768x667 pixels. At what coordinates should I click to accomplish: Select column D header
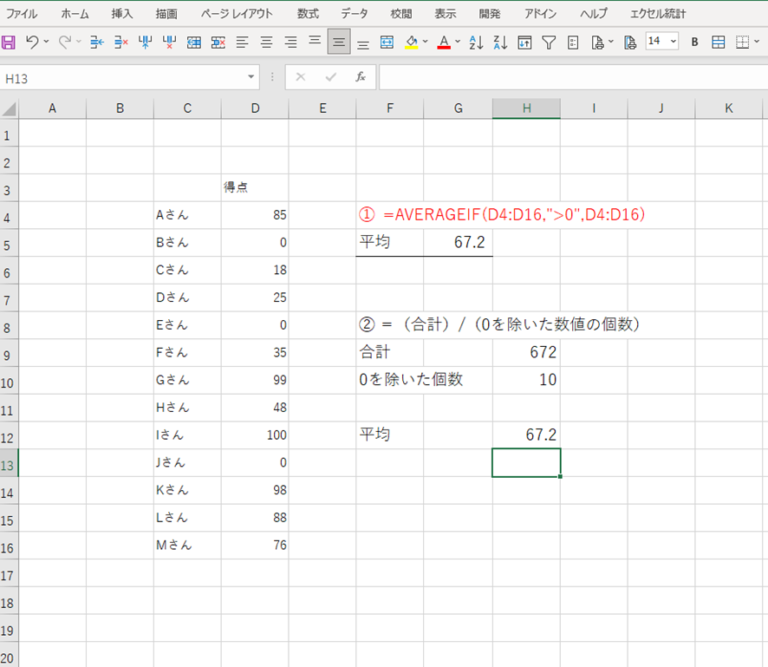255,108
